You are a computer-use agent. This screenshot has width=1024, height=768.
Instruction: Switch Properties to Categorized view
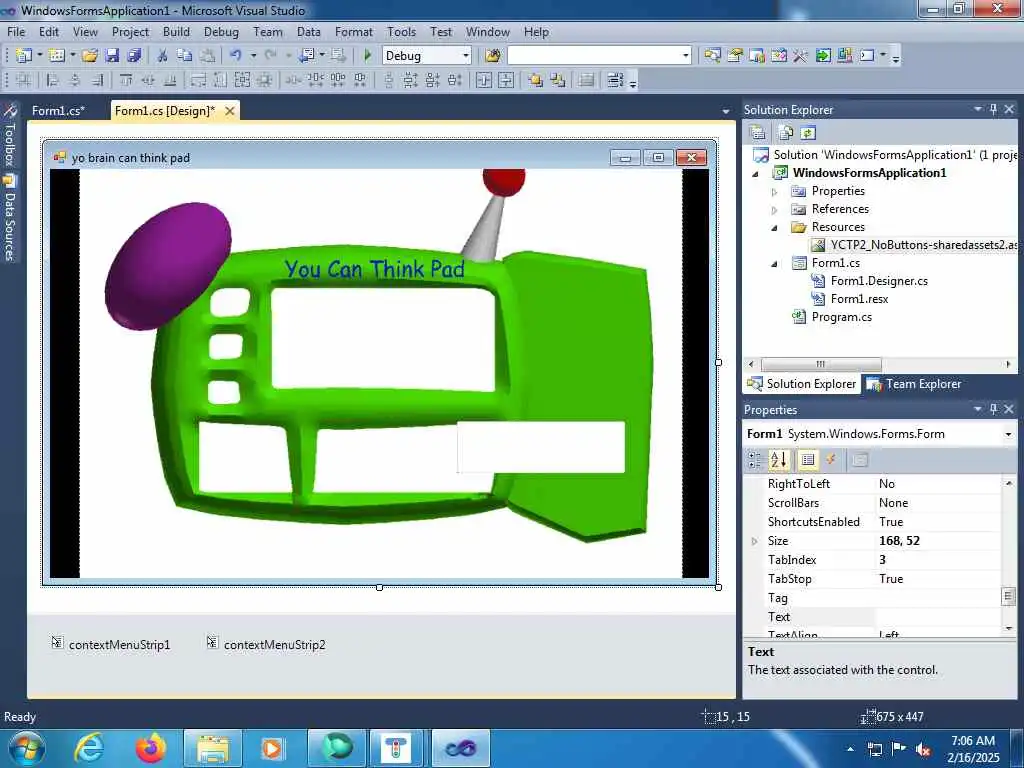coord(755,460)
